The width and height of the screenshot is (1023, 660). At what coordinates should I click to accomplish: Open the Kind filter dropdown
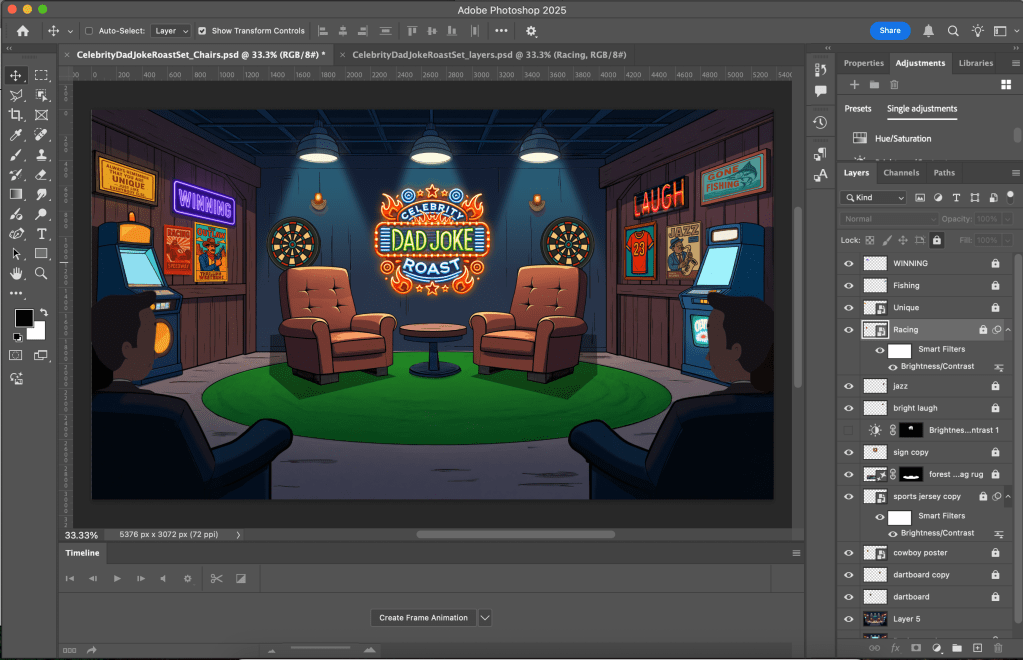tap(874, 198)
